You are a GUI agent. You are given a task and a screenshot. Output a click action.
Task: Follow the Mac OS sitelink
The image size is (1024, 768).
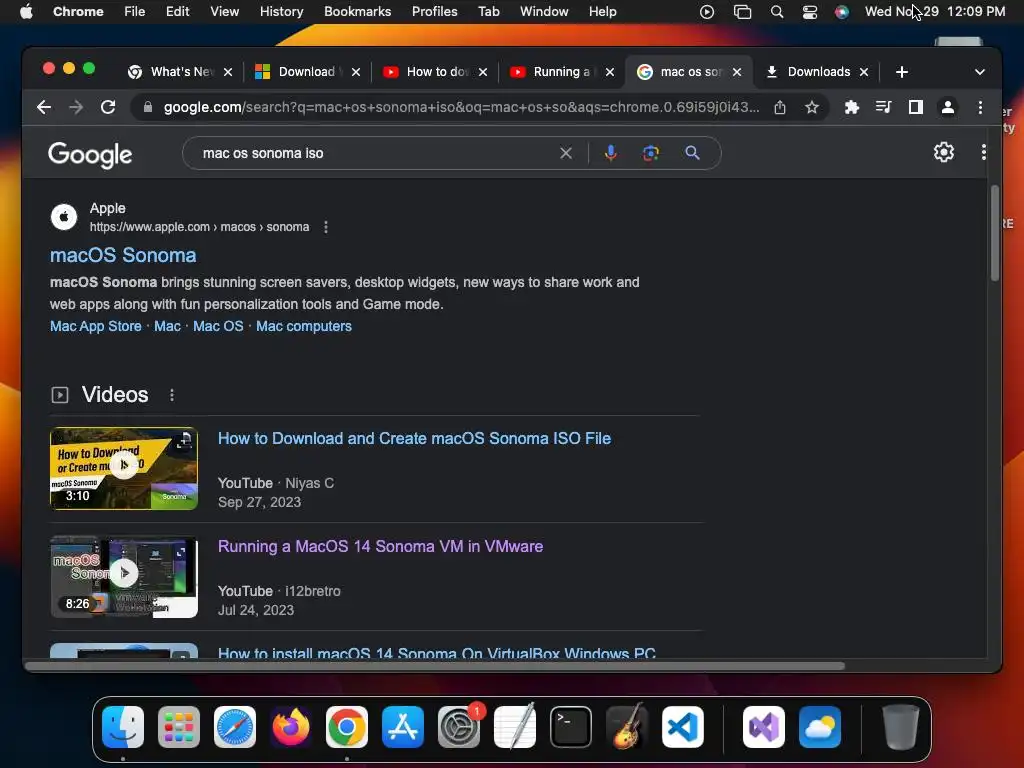218,326
